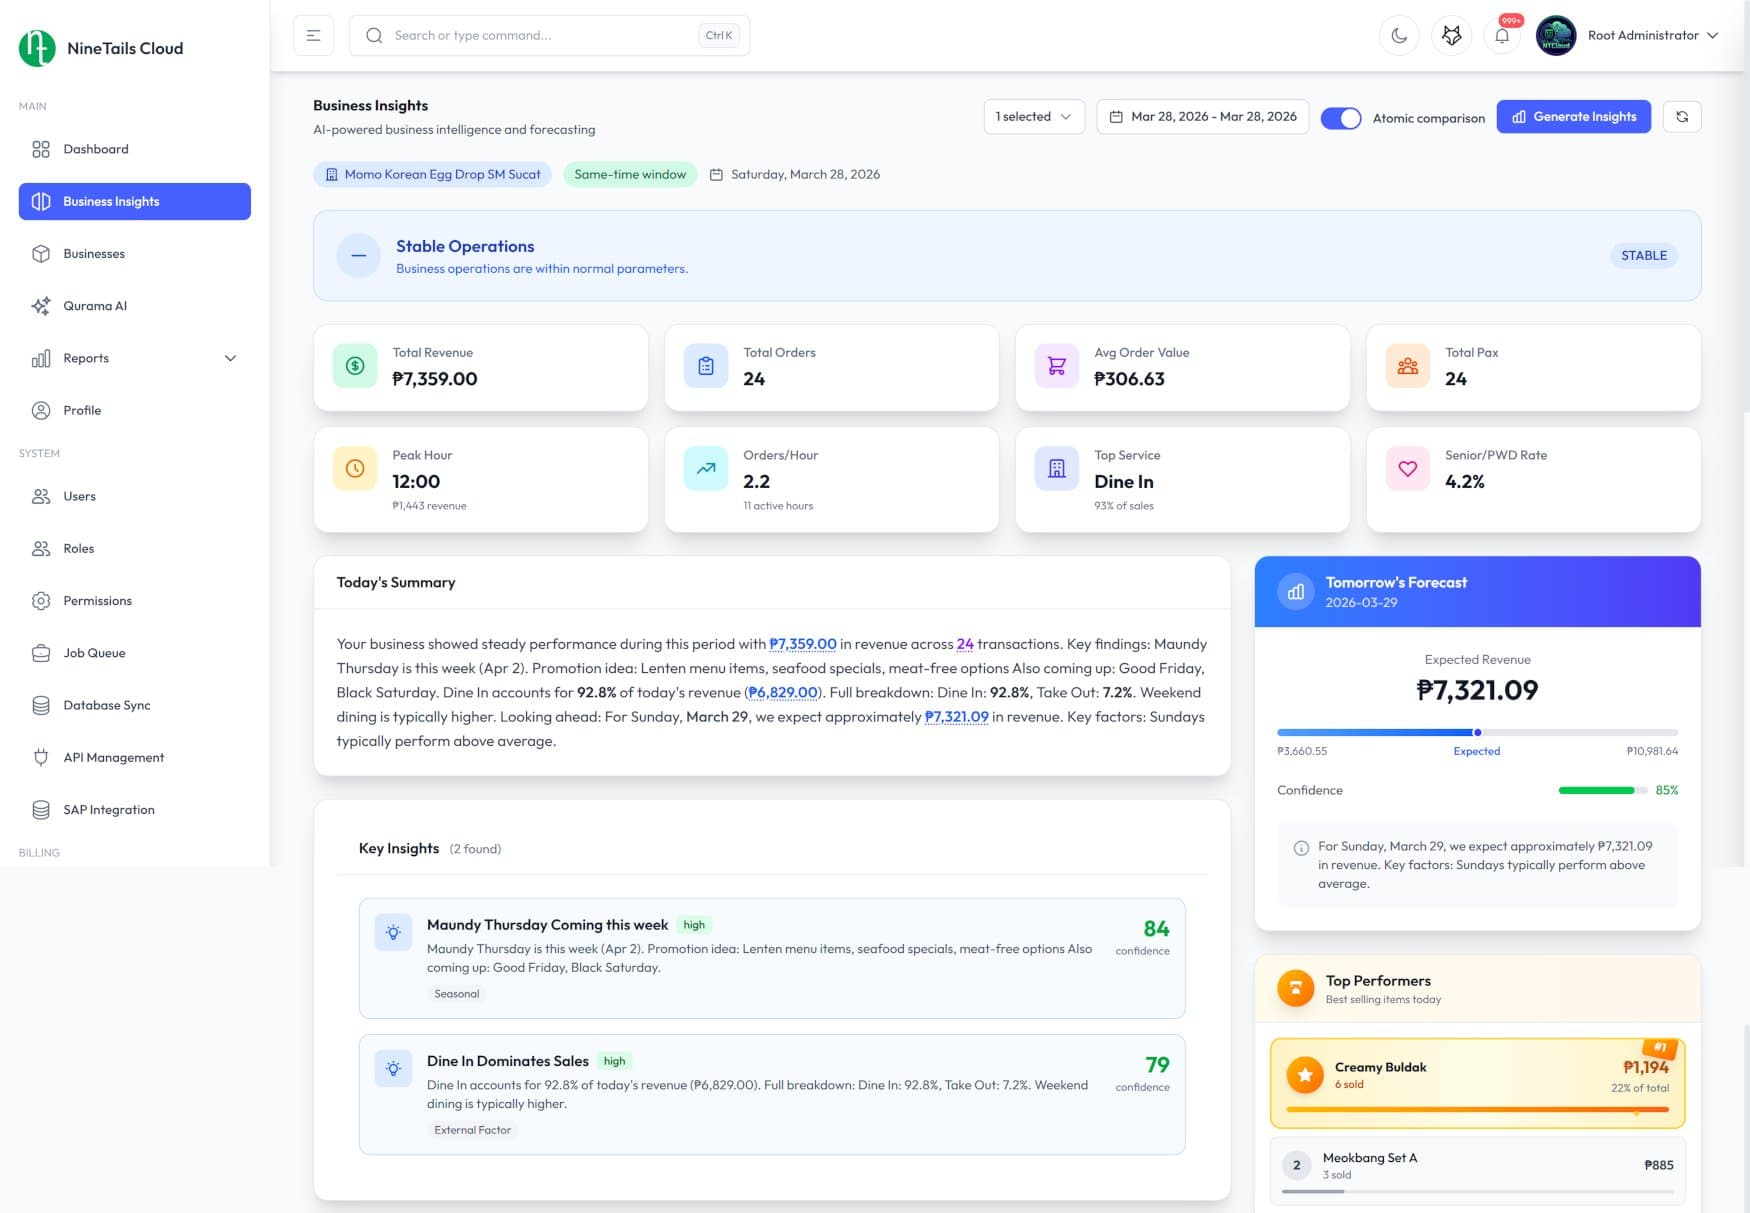Go to Dashboard in the sidebar

pos(95,149)
